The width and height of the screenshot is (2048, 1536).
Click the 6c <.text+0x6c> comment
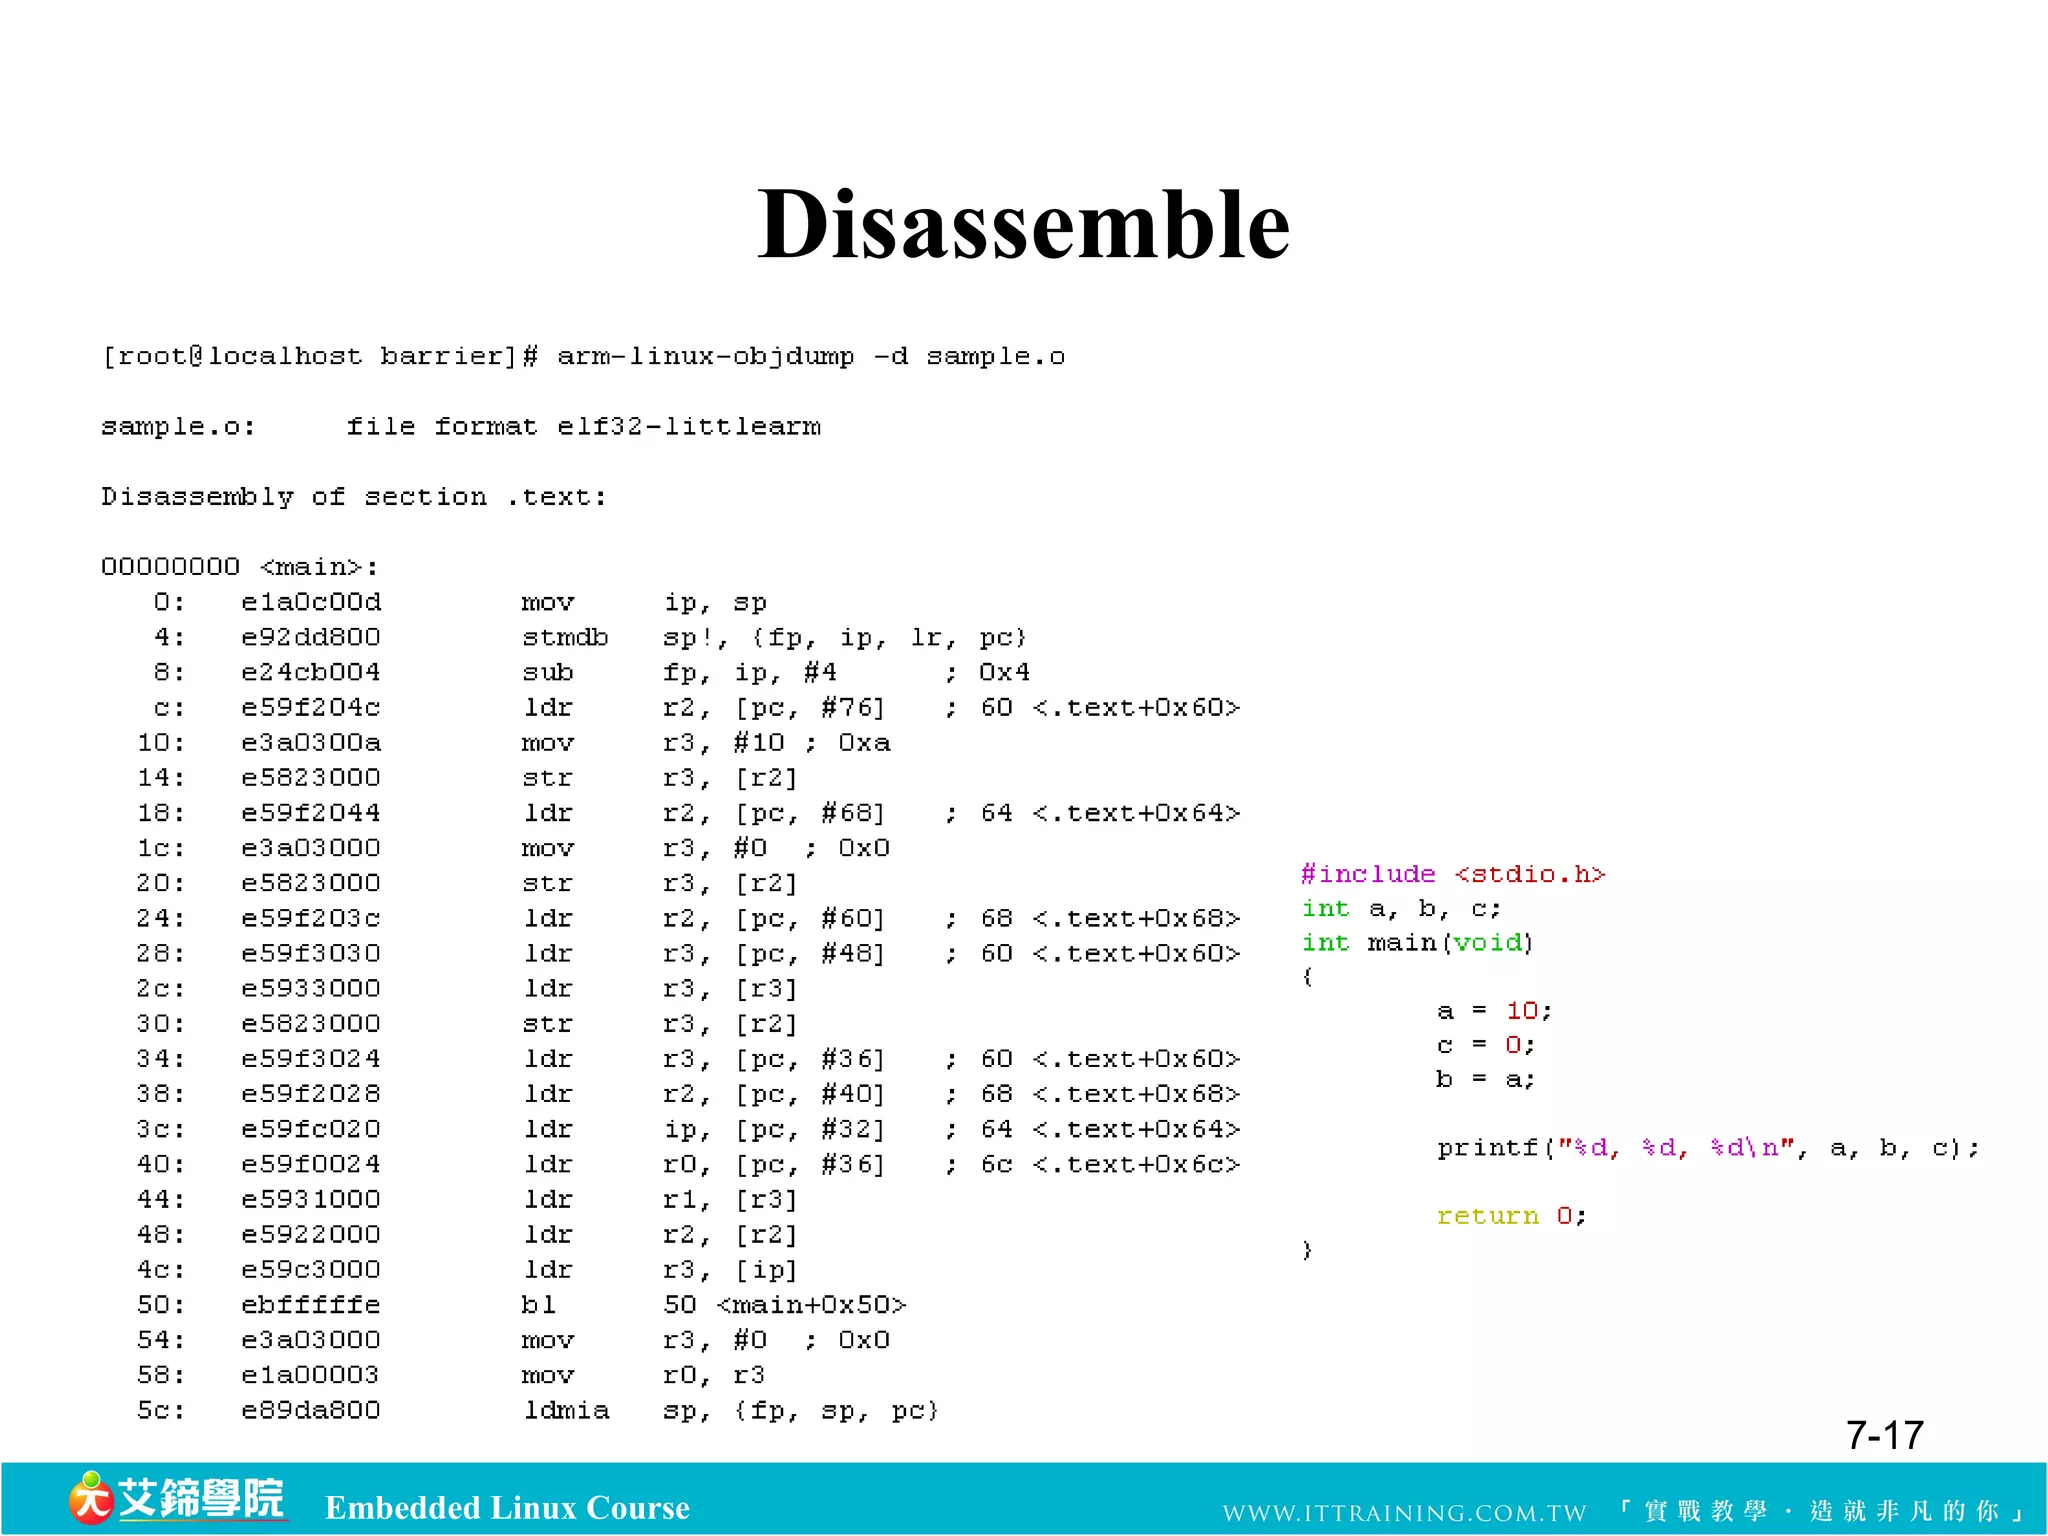[x=1110, y=1164]
